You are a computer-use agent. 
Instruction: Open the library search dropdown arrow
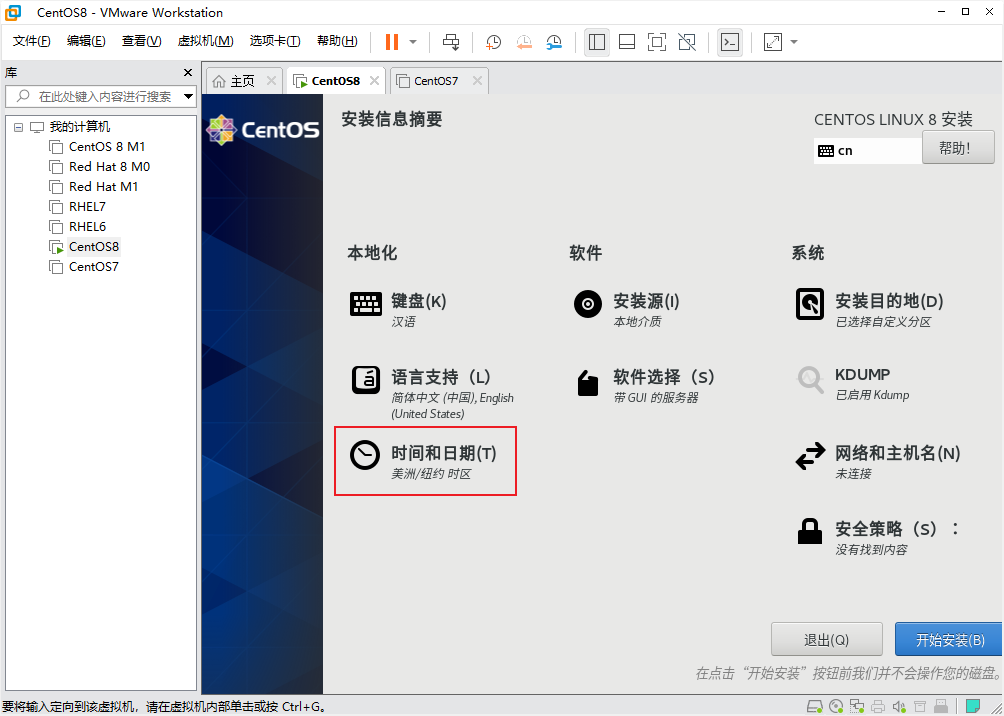click(188, 97)
